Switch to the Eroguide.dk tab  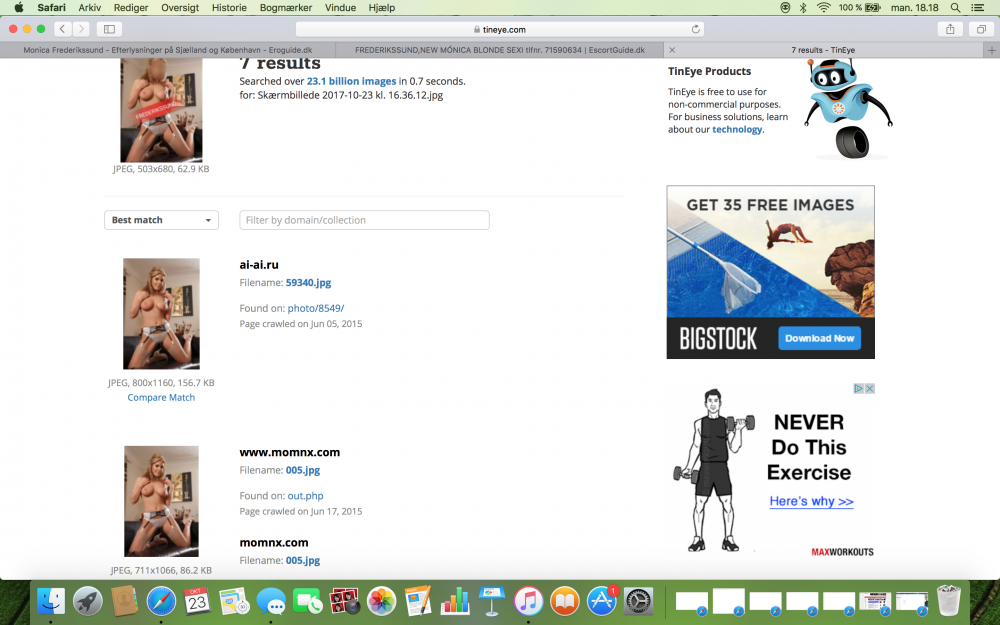[x=168, y=50]
